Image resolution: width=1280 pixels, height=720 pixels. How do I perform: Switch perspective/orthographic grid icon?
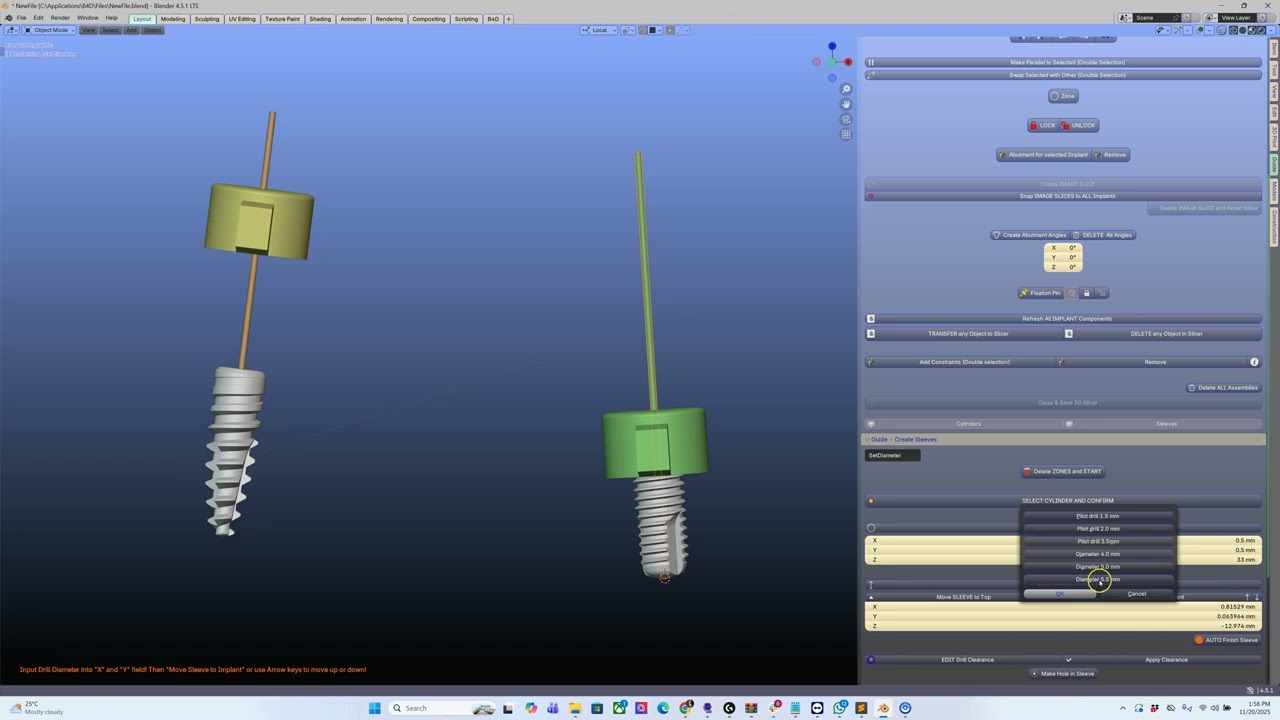(x=846, y=134)
